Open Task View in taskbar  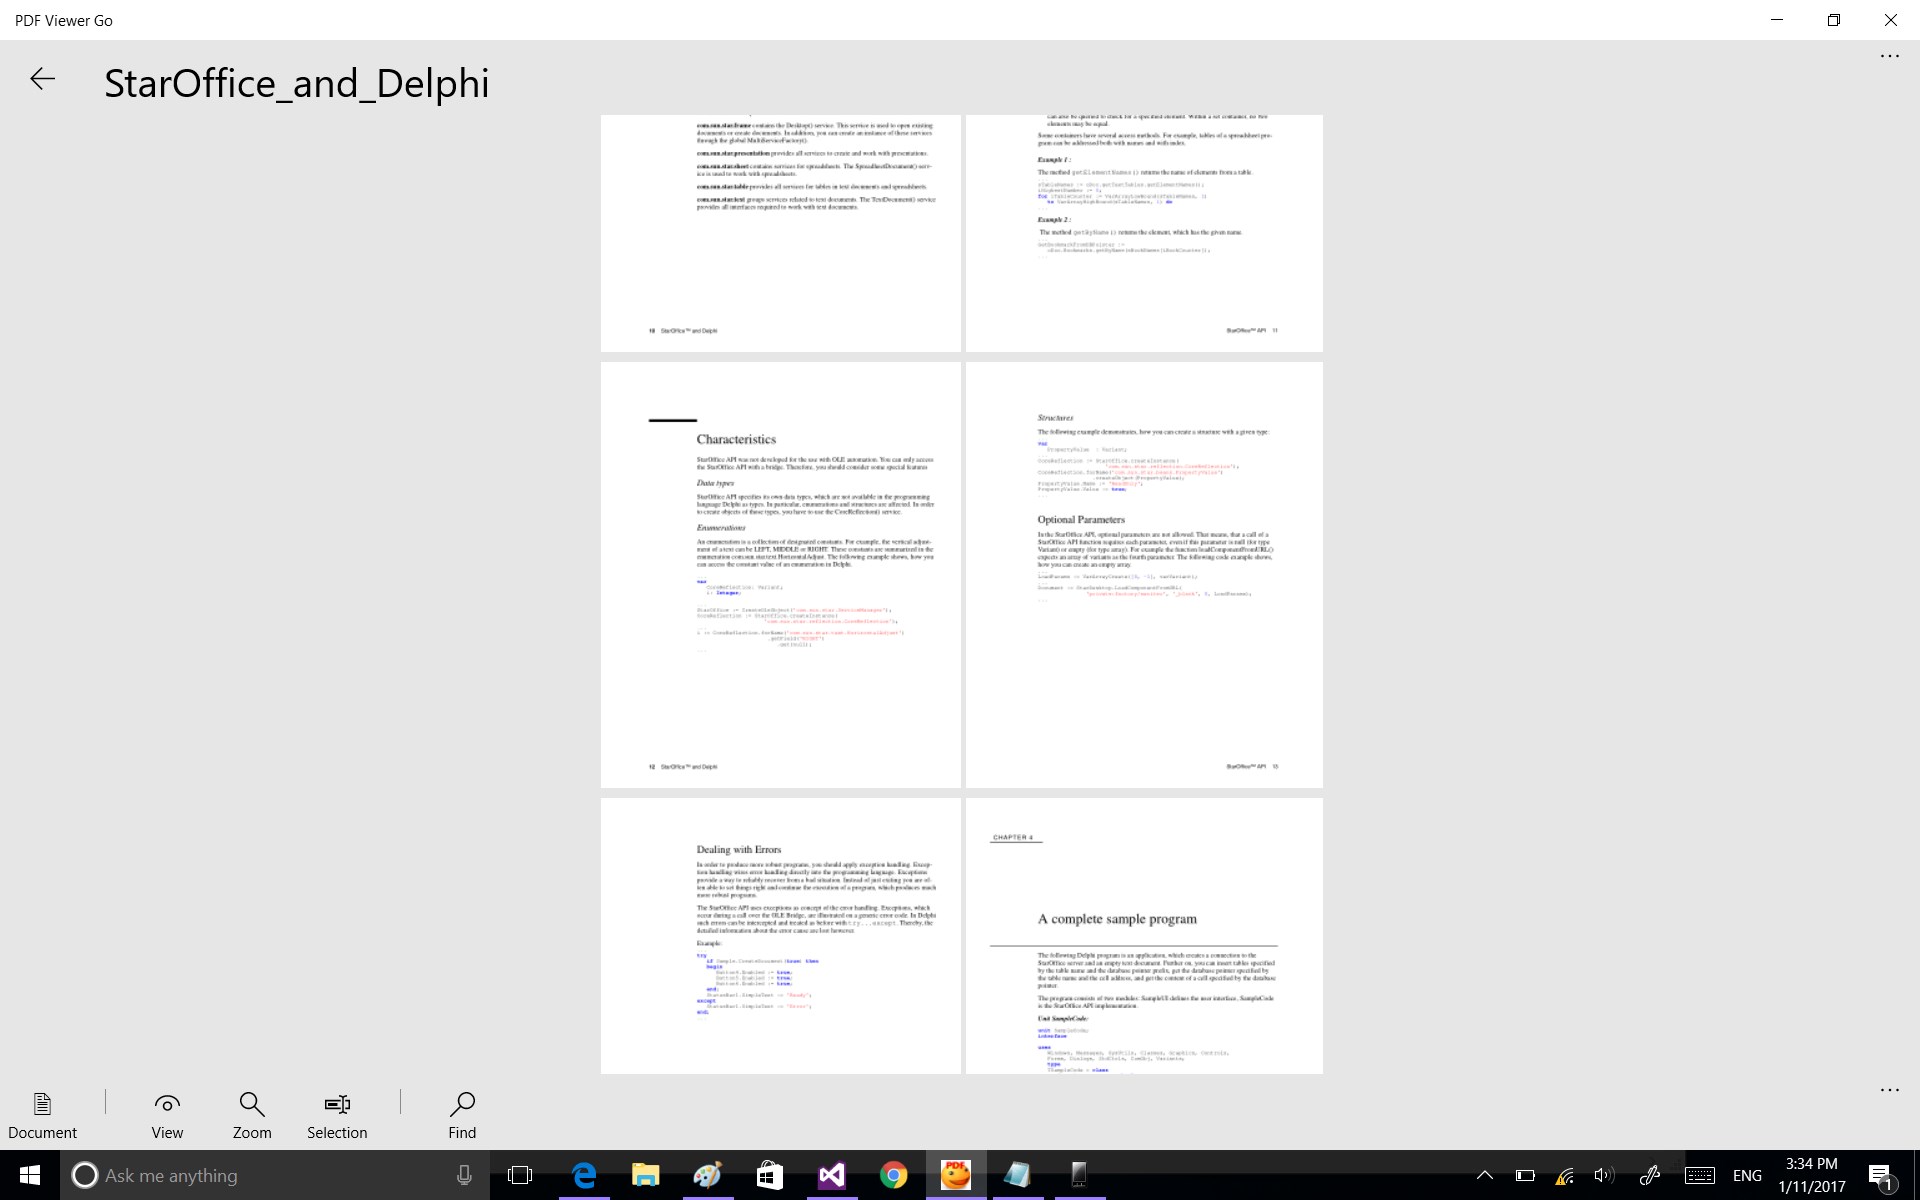point(520,1175)
